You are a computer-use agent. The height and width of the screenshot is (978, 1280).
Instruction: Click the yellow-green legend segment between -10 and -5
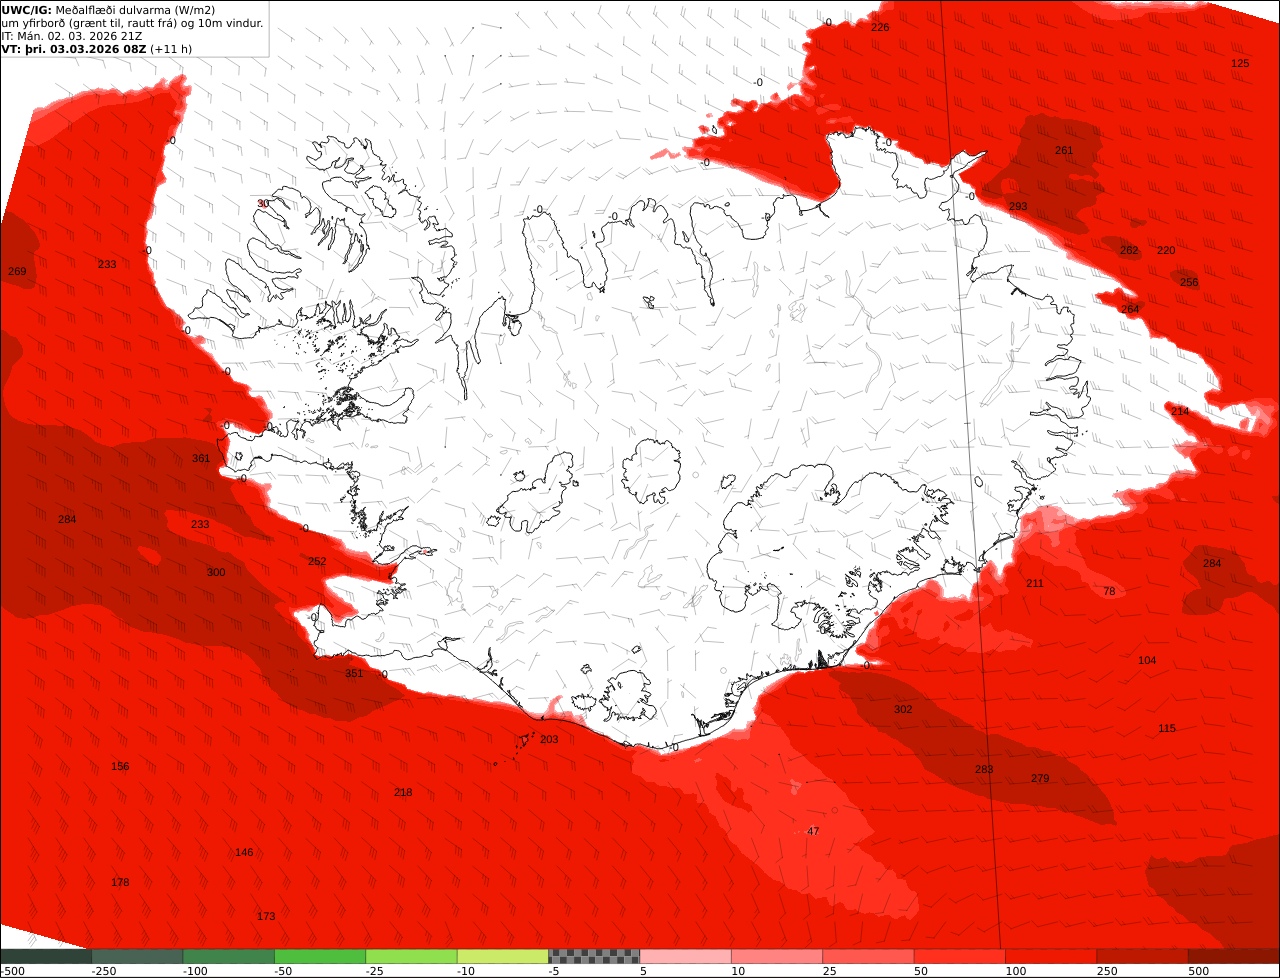(x=503, y=956)
